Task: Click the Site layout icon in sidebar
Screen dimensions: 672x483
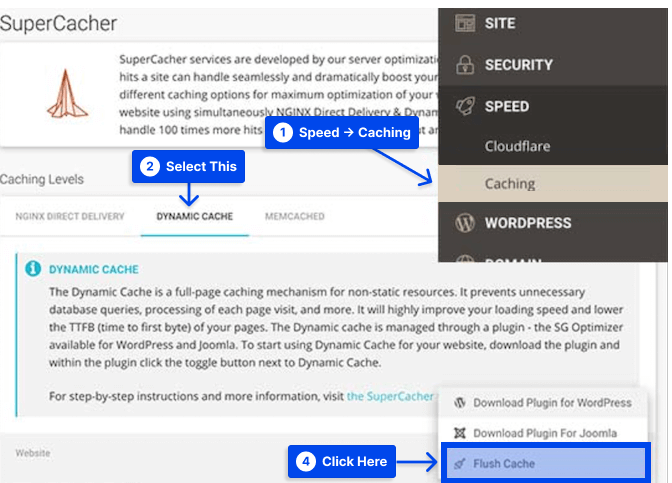Action: tap(465, 23)
